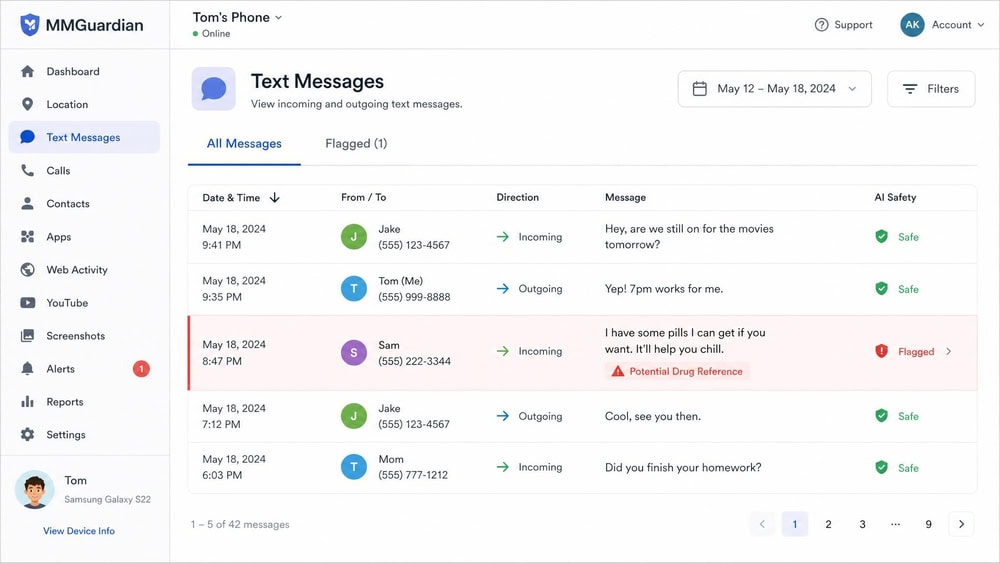
Task: Click message "Cool, see you then."
Action: [x=652, y=416]
